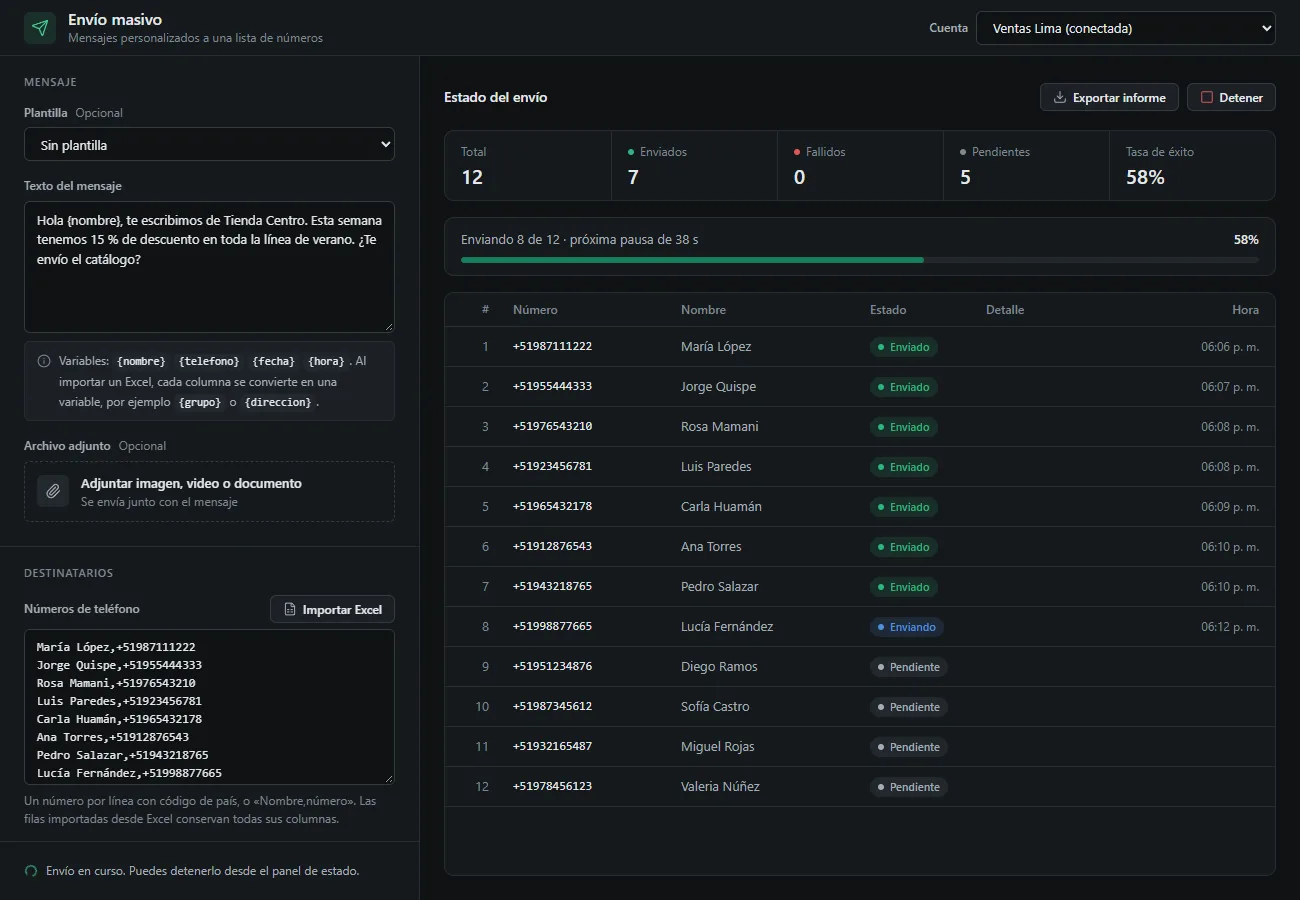Select the Enviados stat card
The image size is (1300, 900).
(x=694, y=166)
